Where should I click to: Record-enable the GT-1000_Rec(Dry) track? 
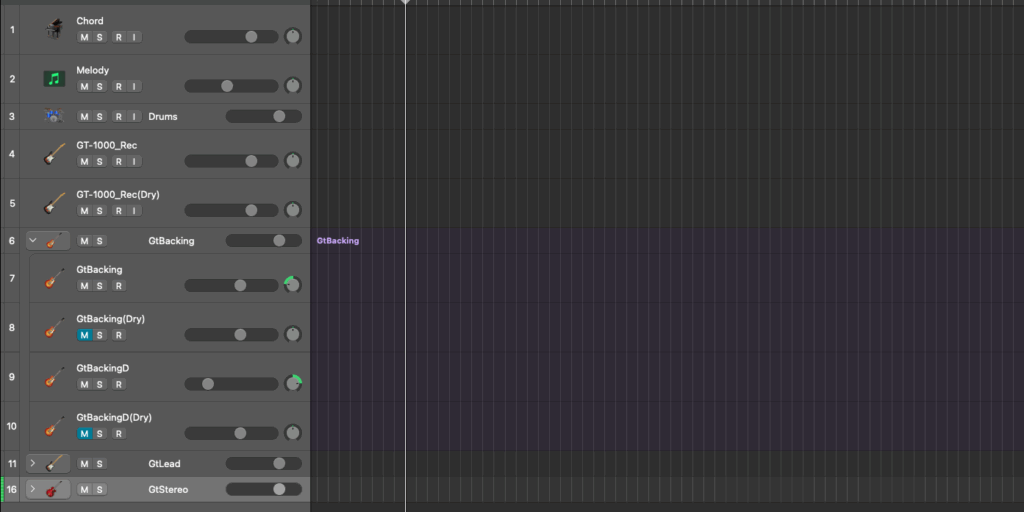tap(118, 210)
